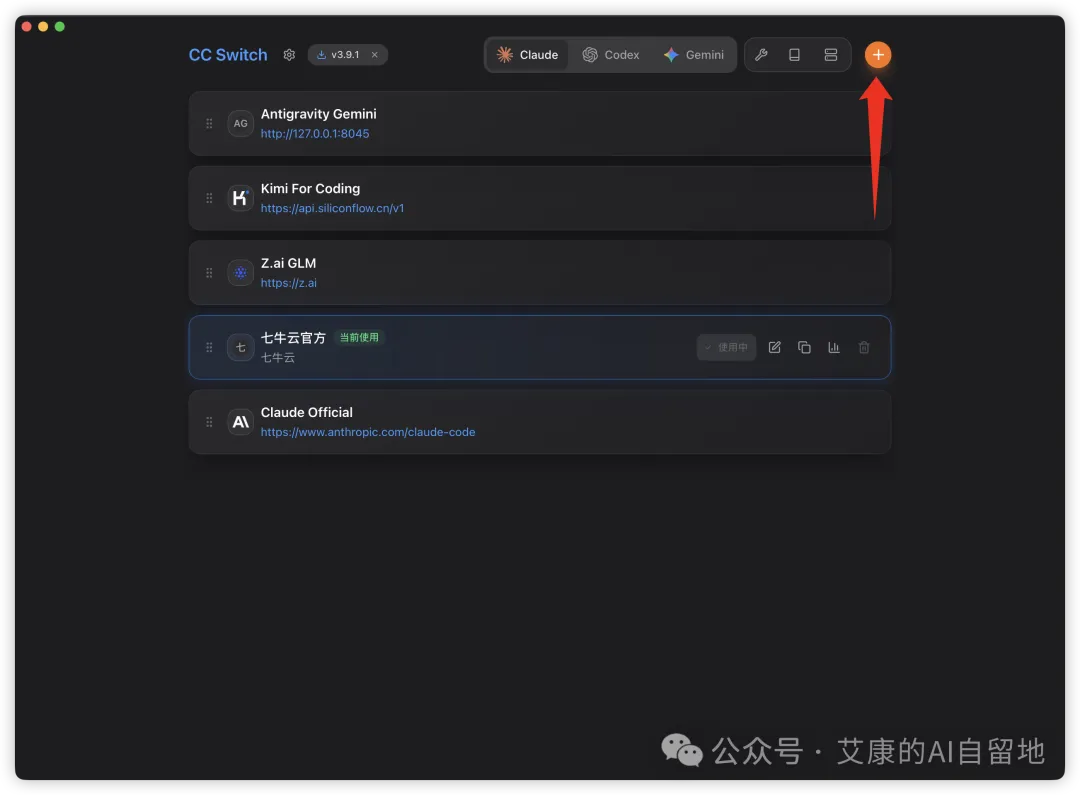Grab the Claude Official drag handle
The width and height of the screenshot is (1080, 795).
(209, 422)
